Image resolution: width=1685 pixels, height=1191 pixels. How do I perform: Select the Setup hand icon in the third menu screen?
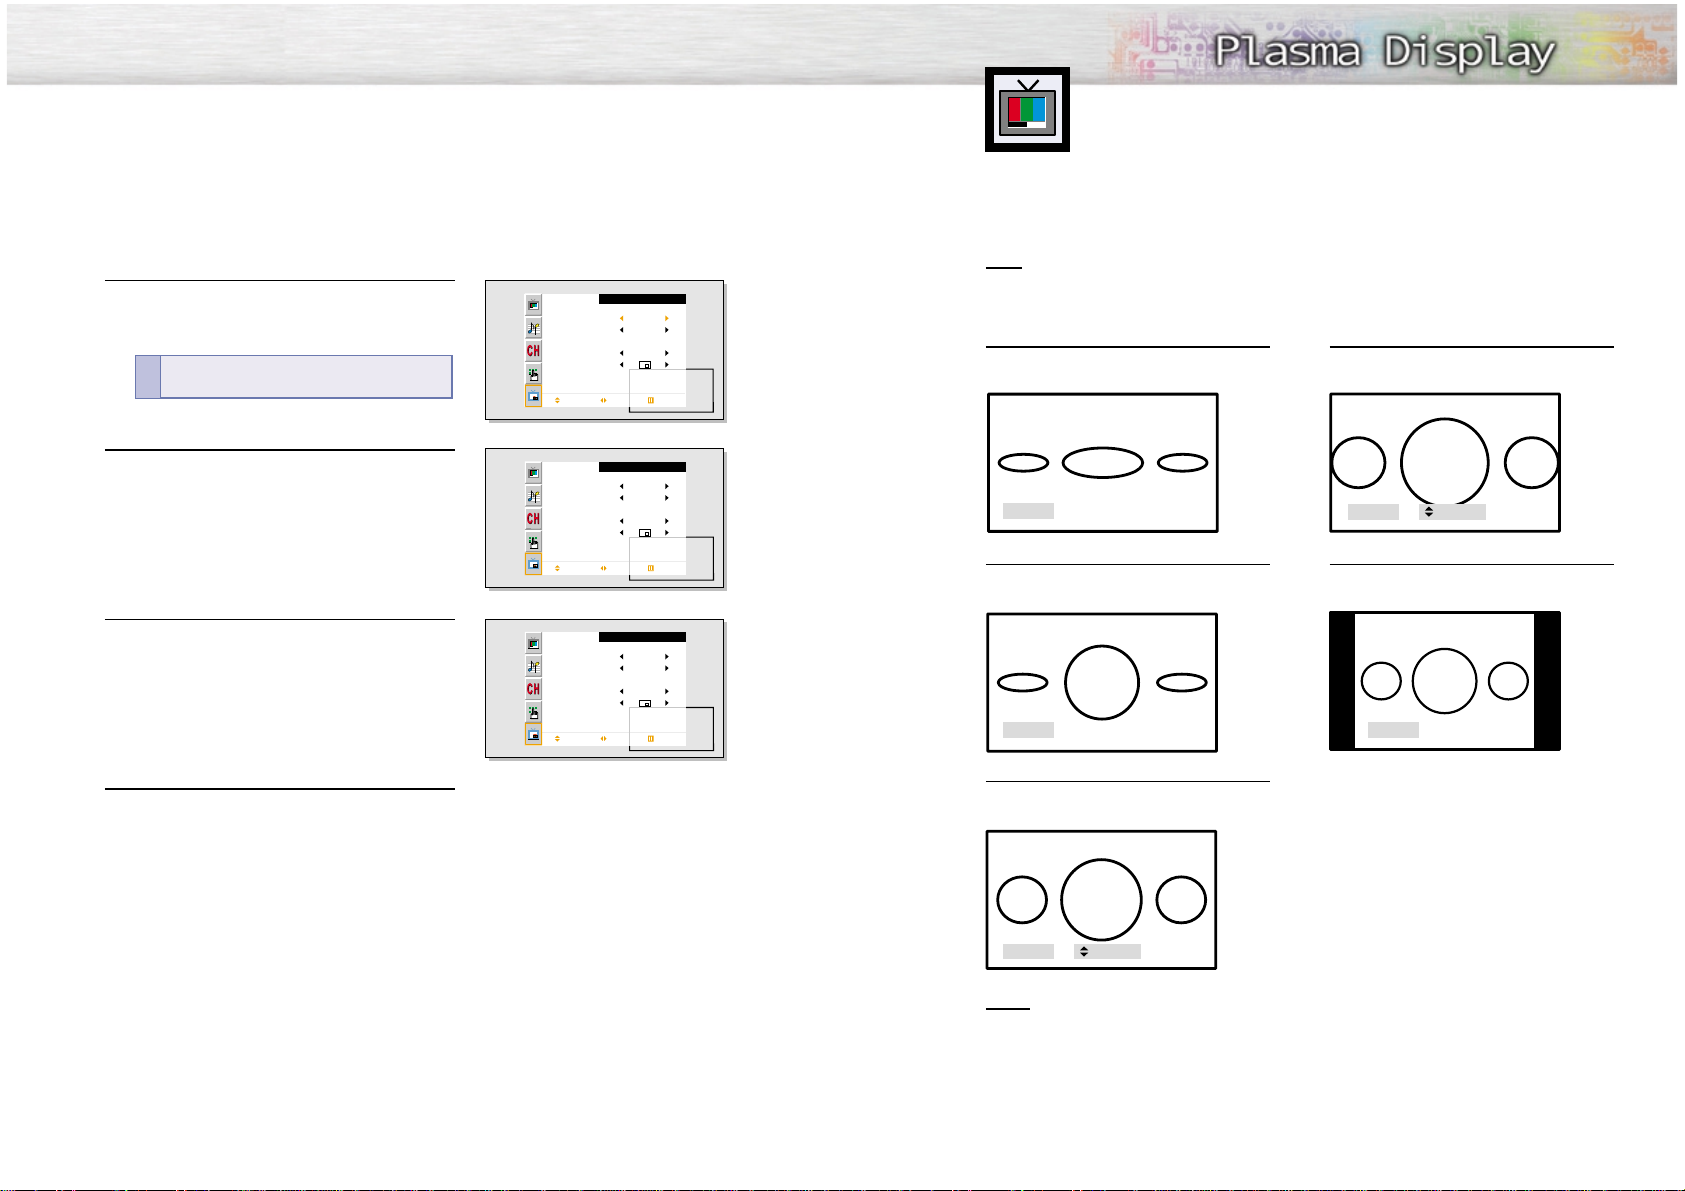533,712
